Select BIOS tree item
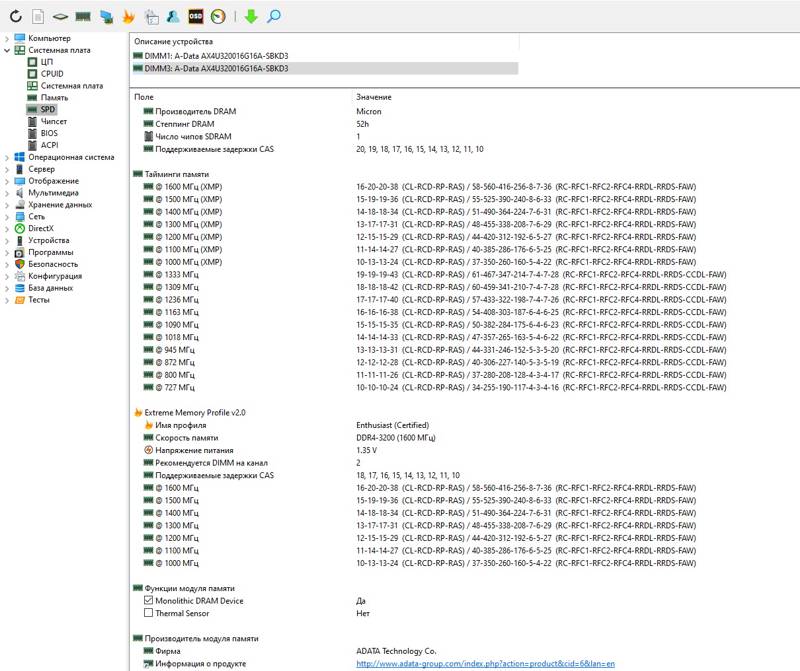Screen dimensions: 800x671 click(x=49, y=133)
